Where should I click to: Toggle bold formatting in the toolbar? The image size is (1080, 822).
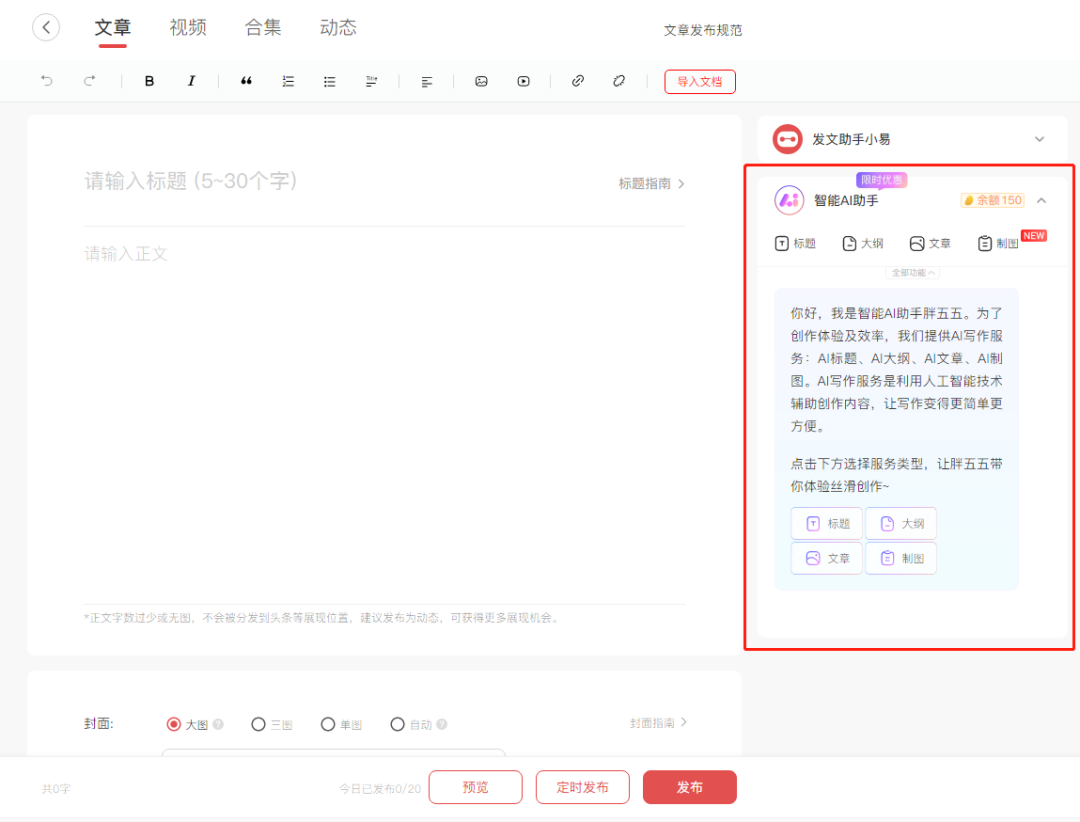coord(150,82)
